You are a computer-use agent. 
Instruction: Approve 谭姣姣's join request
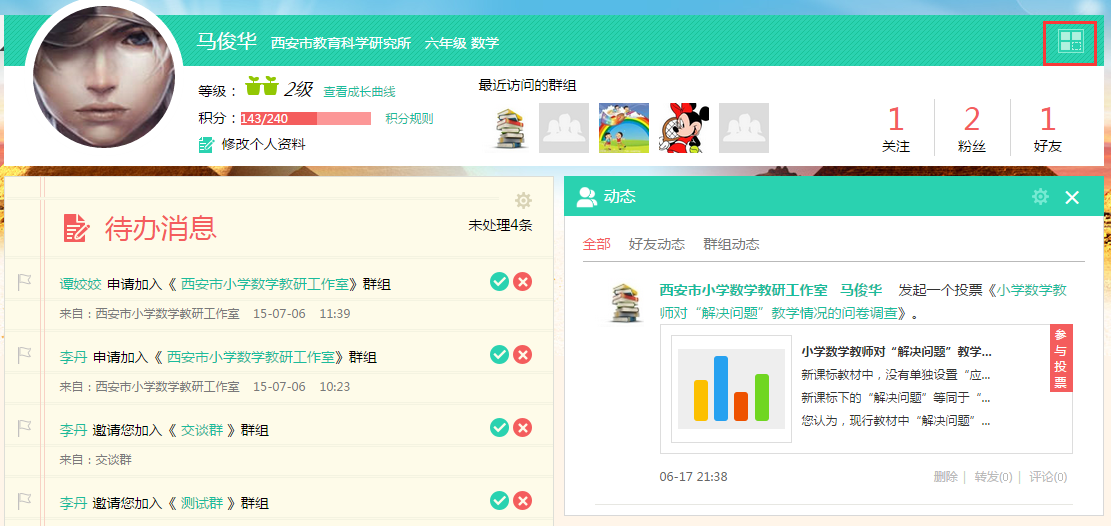(500, 282)
